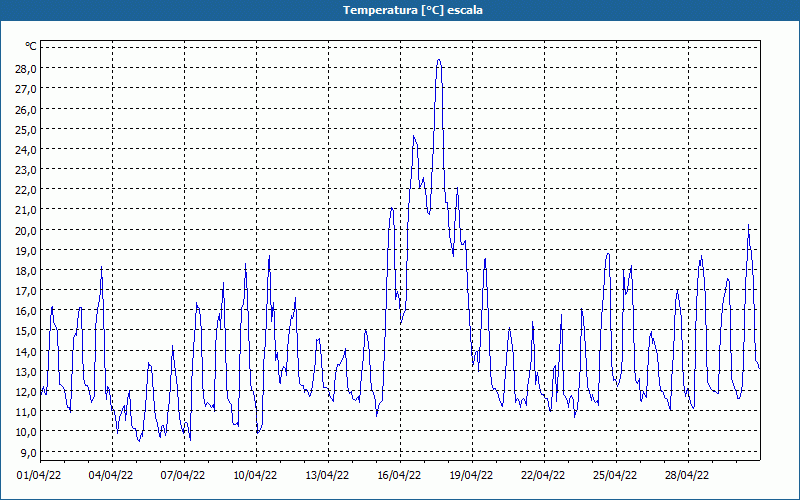Image resolution: width=800 pixels, height=500 pixels.
Task: Select the 22,0 axis value
Action: click(x=26, y=190)
